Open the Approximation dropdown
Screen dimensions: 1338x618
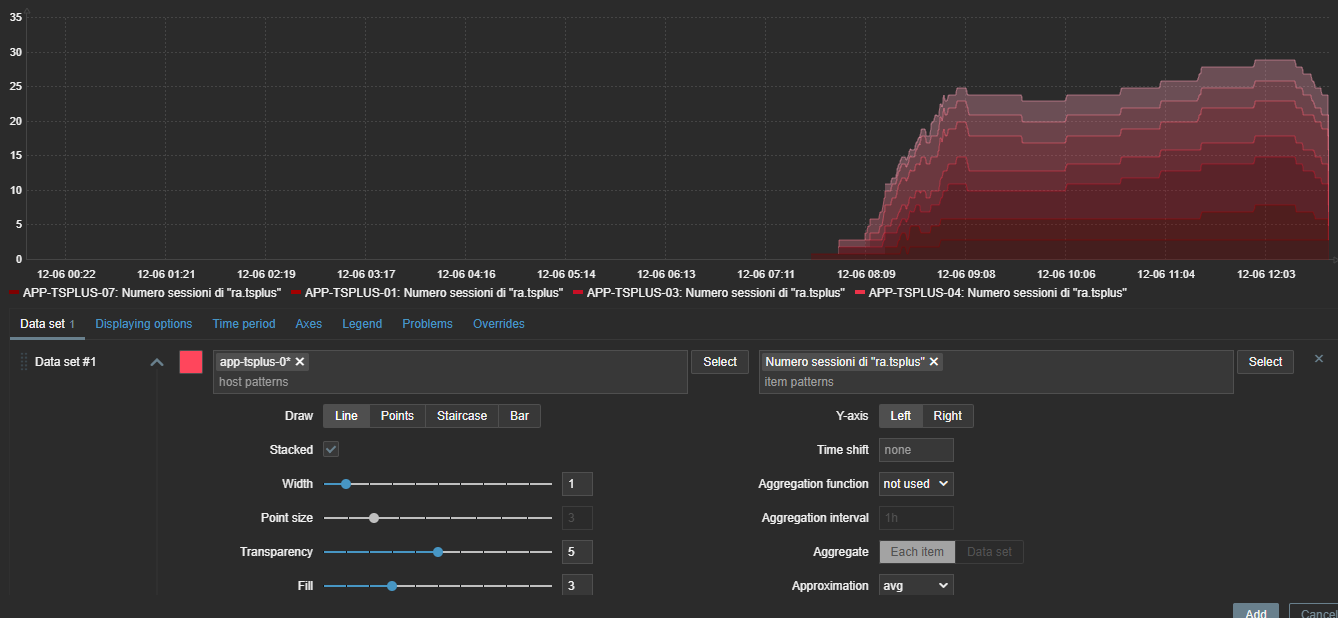916,586
